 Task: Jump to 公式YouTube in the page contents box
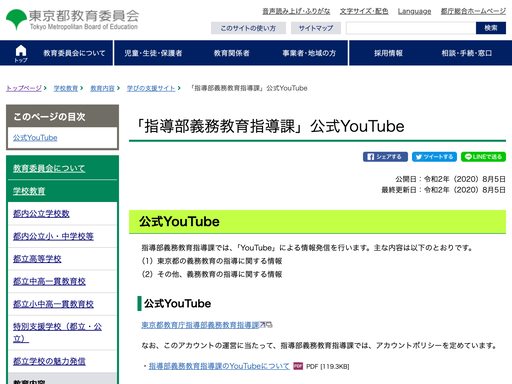35,138
